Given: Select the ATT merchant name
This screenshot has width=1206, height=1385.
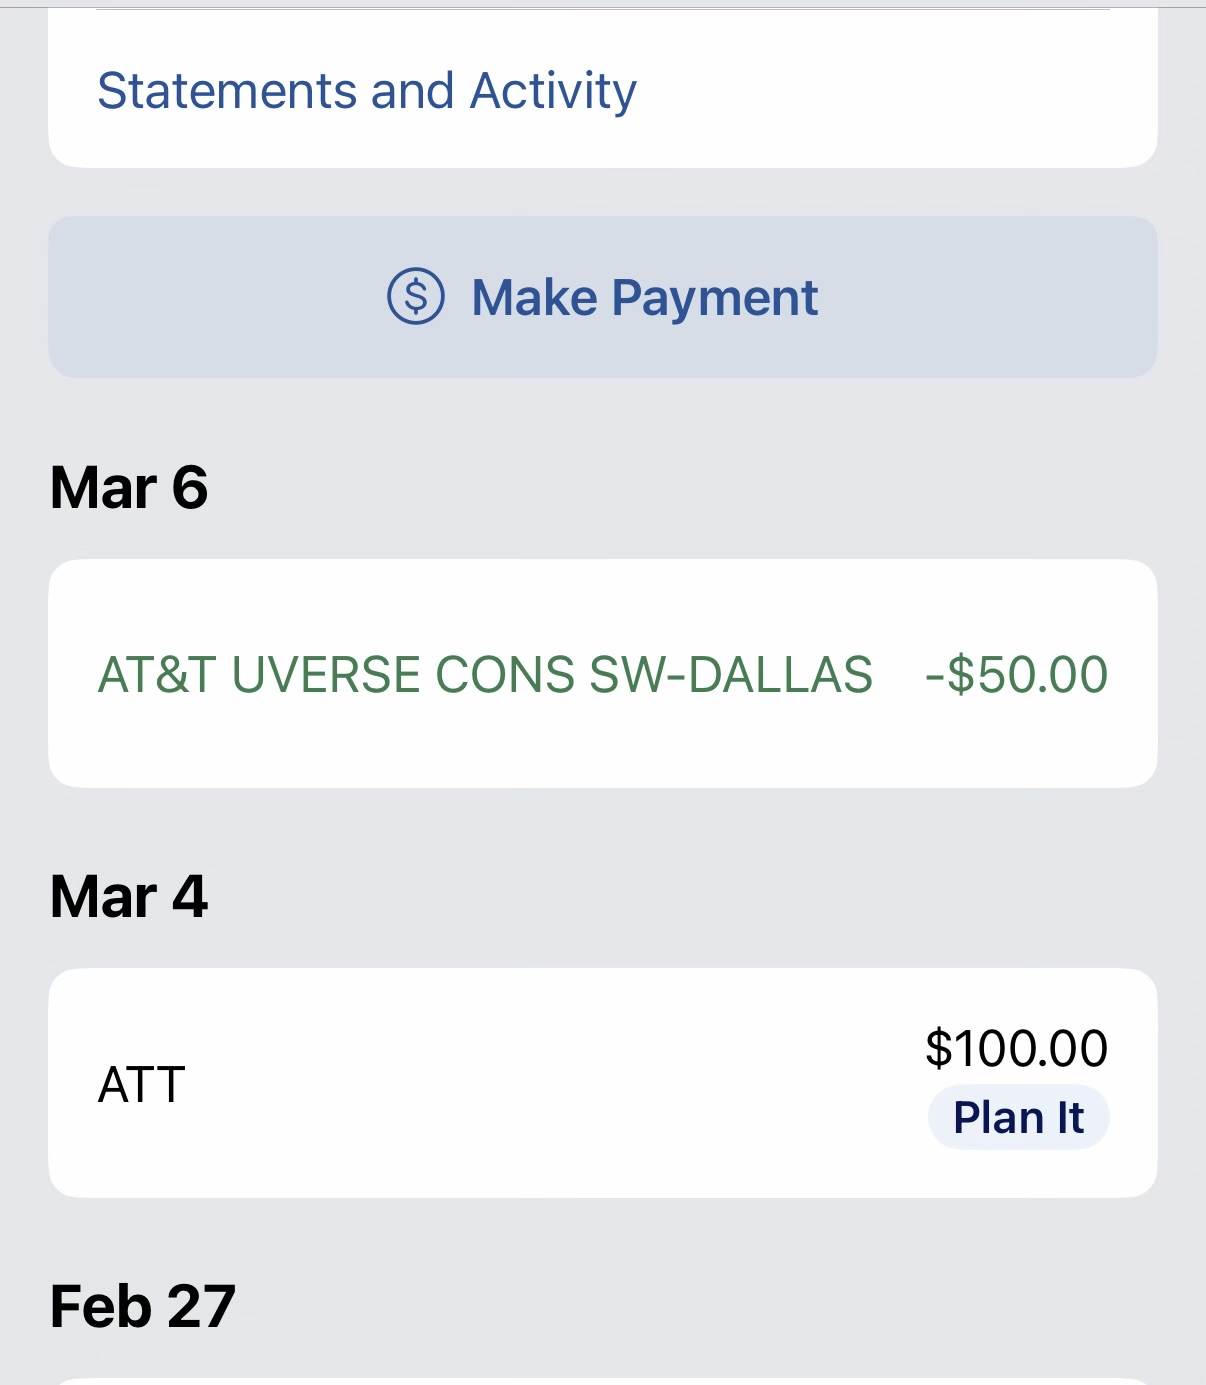Looking at the screenshot, I should (142, 1085).
